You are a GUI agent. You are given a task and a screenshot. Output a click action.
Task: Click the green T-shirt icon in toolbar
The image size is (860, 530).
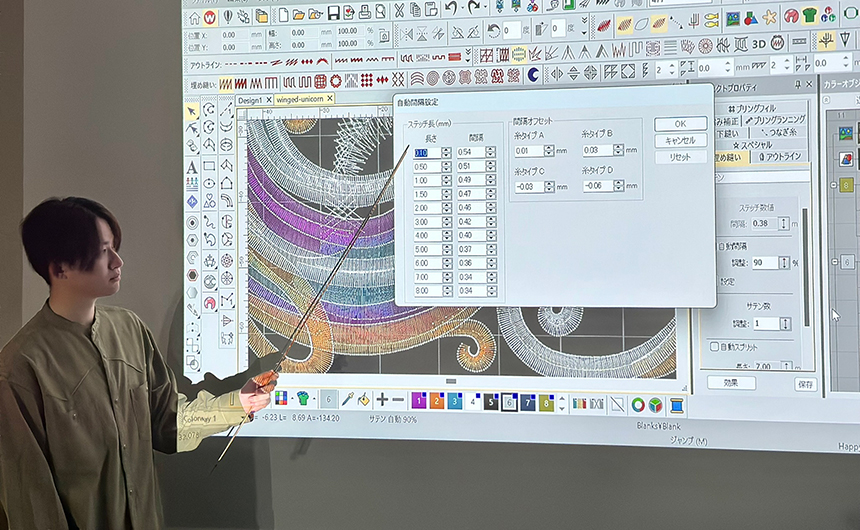click(810, 15)
